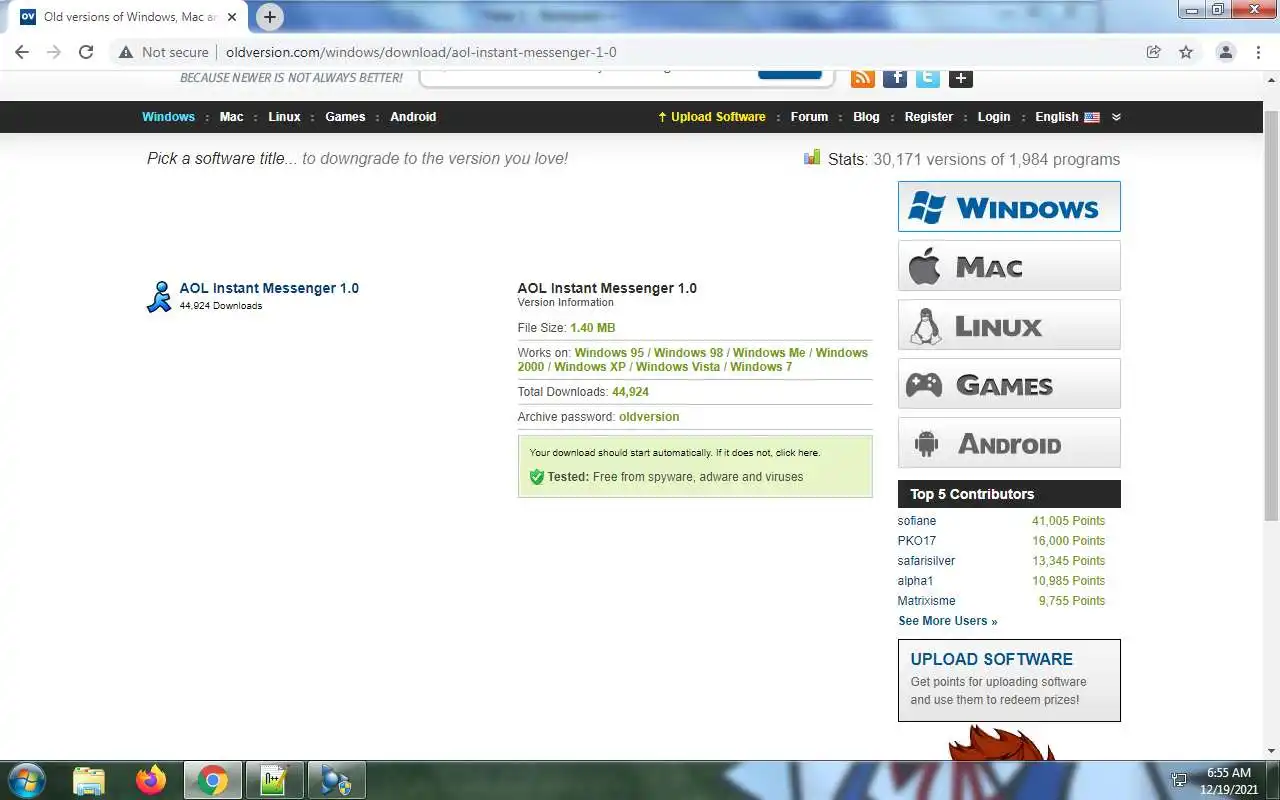The width and height of the screenshot is (1280, 800).
Task: Click the large Android platform button
Action: [x=1009, y=442]
